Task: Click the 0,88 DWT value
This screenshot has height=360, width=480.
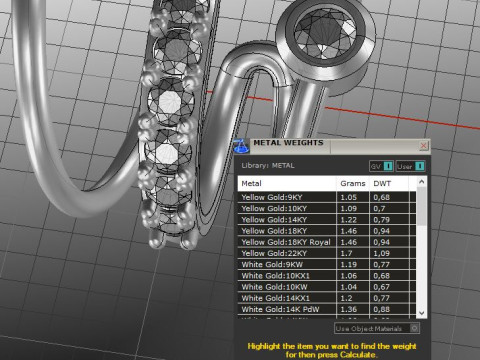Action: (381, 309)
